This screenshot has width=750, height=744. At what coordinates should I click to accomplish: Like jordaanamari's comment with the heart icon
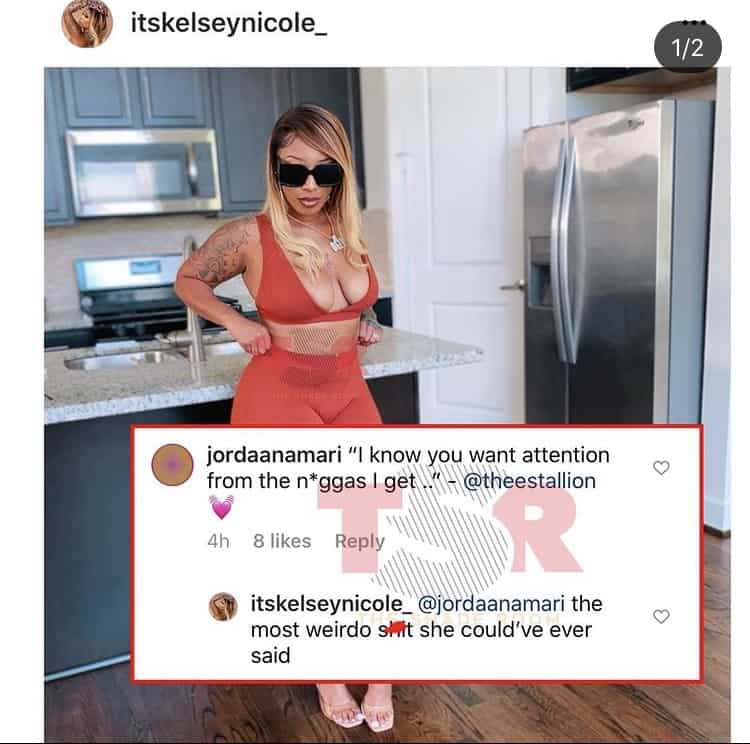661,467
